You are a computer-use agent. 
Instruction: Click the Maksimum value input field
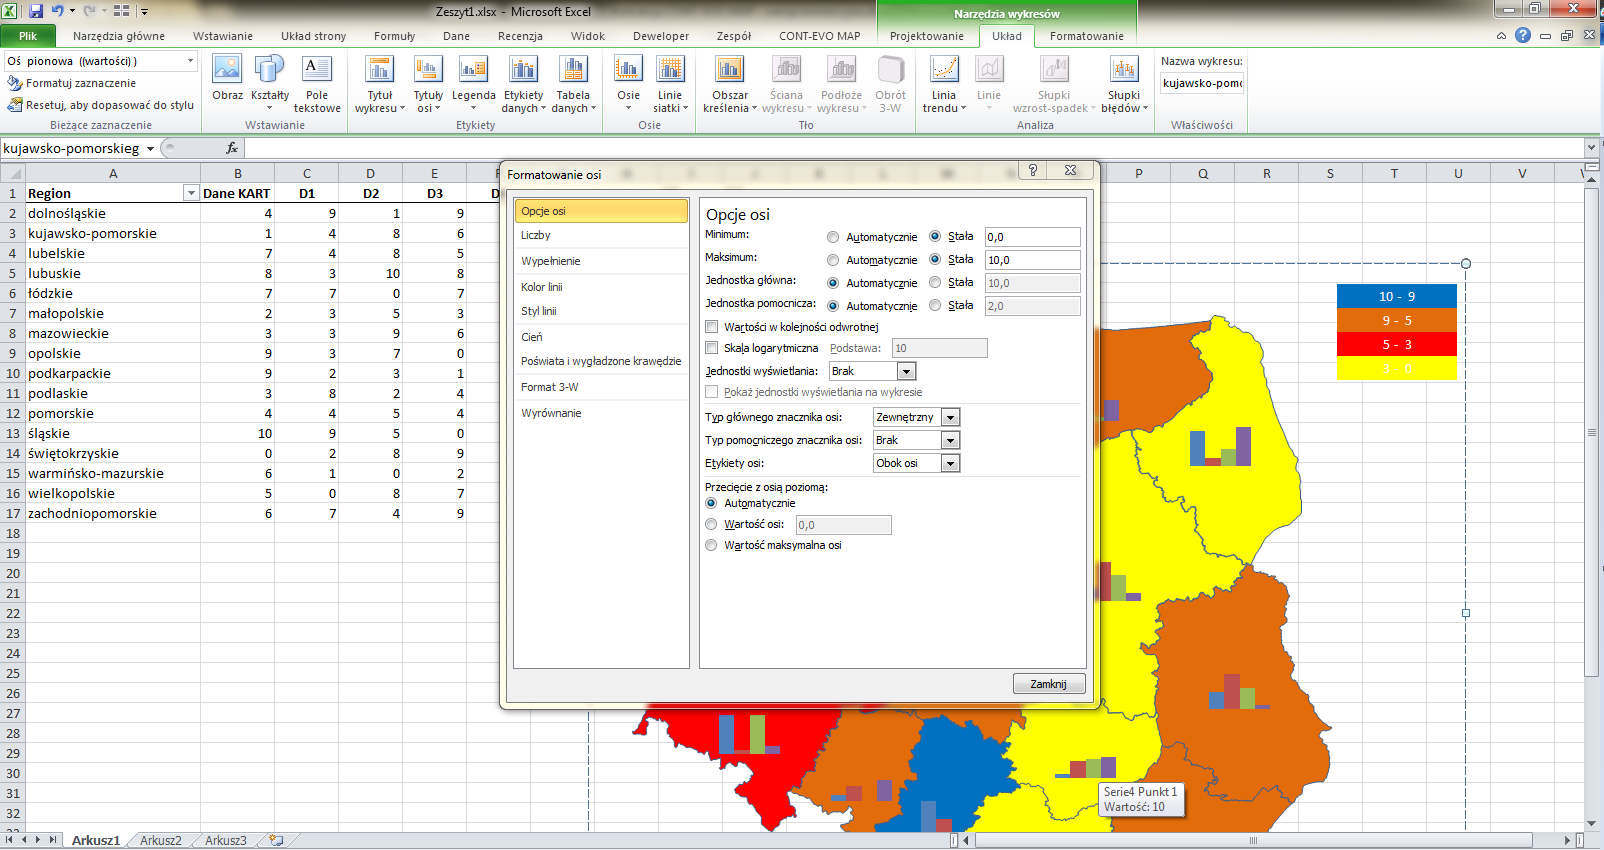pos(1032,260)
